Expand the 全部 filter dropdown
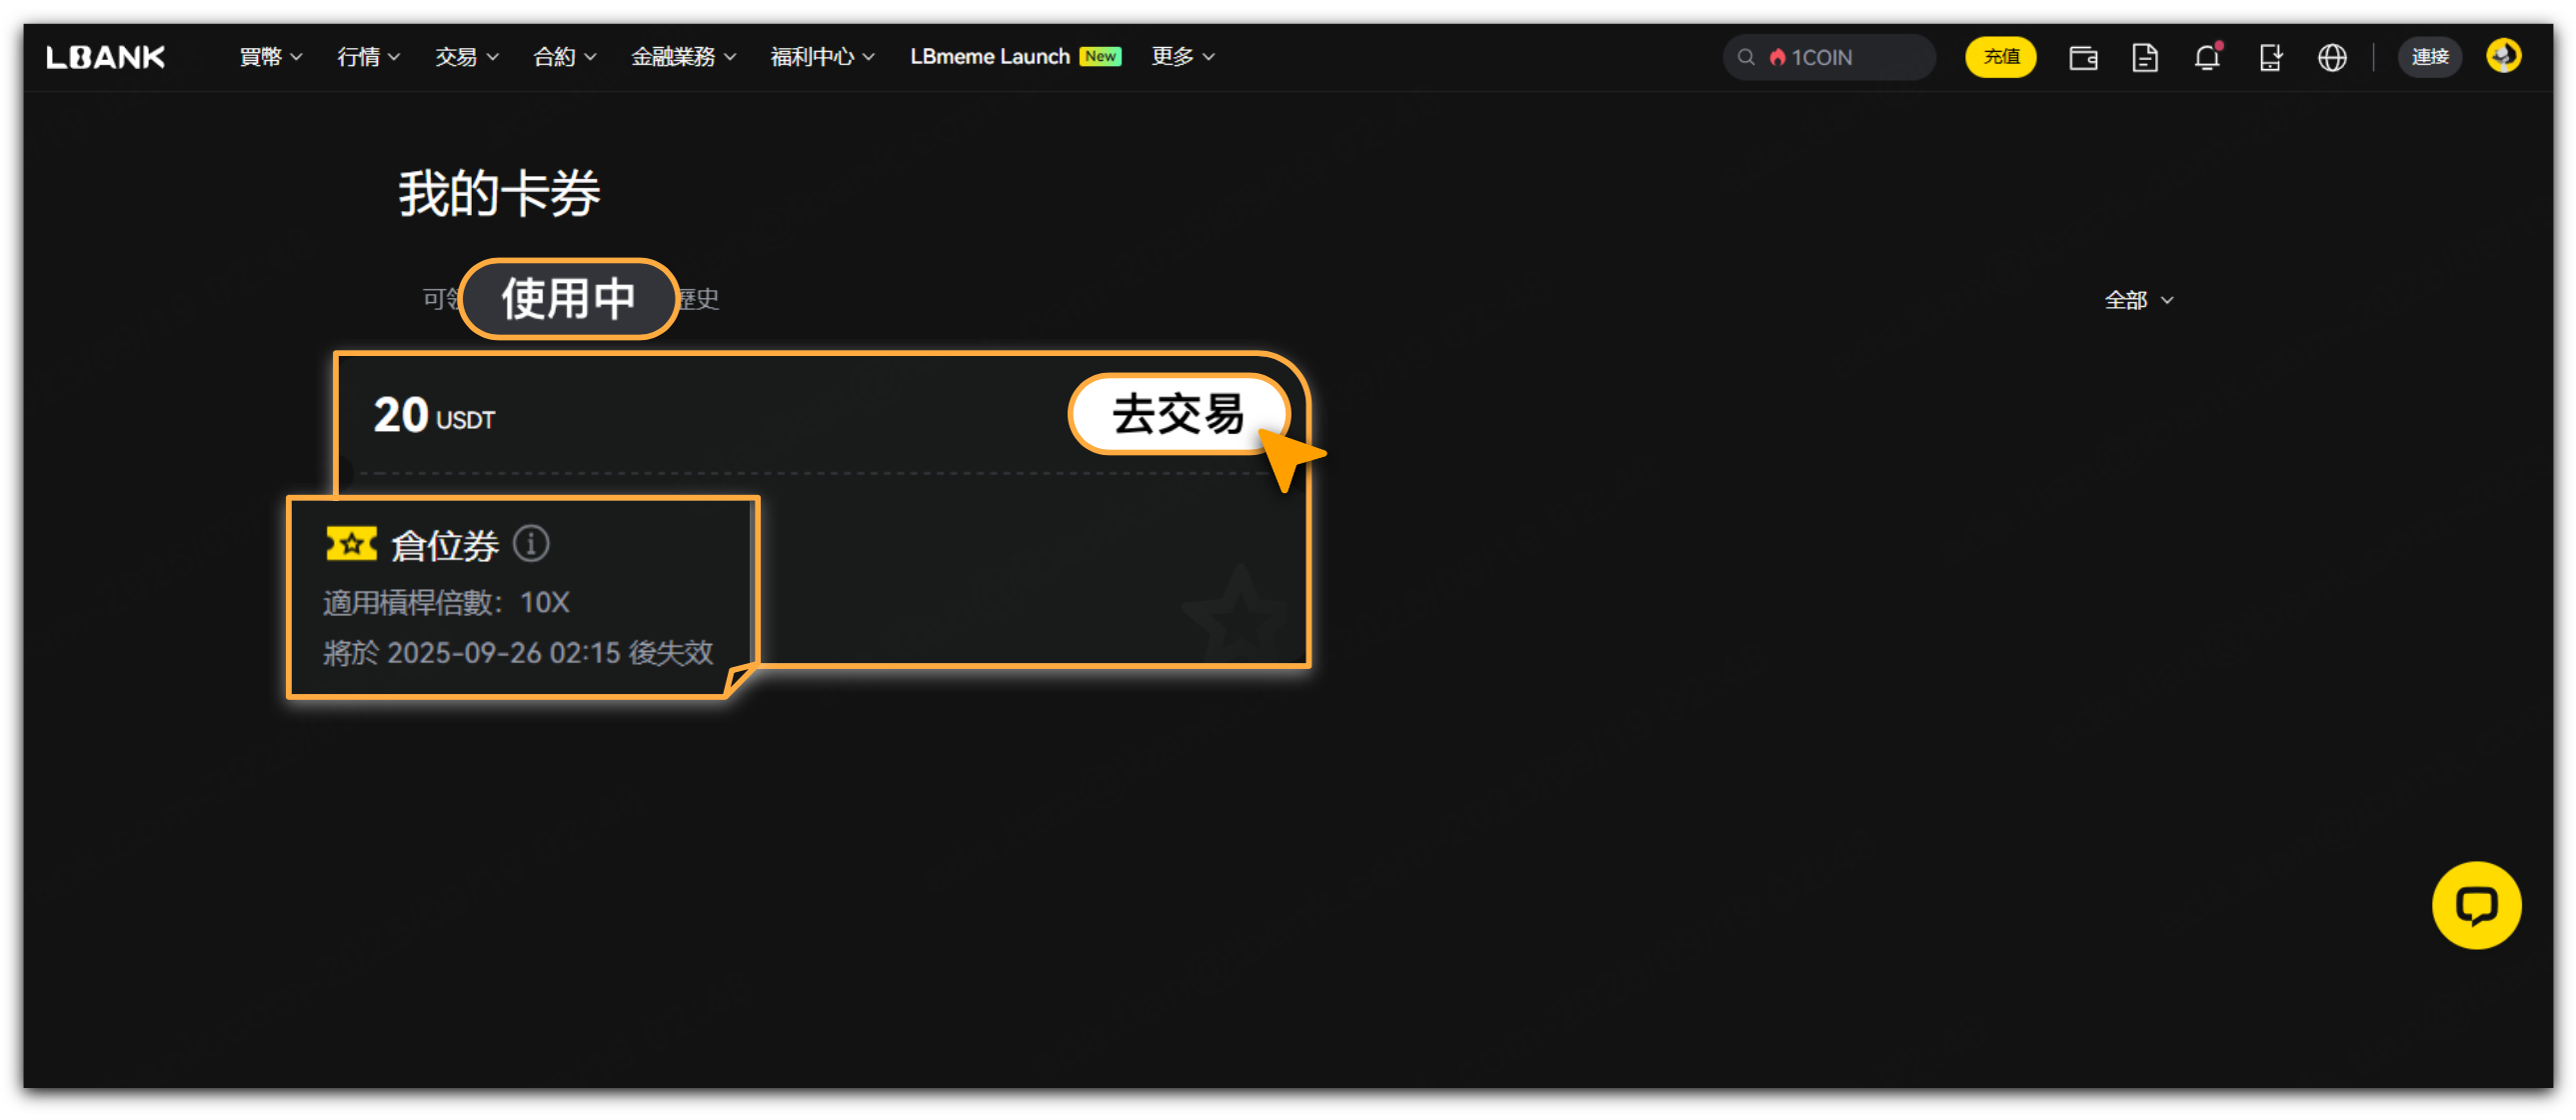Viewport: 2576px width, 1120px height. pos(2137,300)
